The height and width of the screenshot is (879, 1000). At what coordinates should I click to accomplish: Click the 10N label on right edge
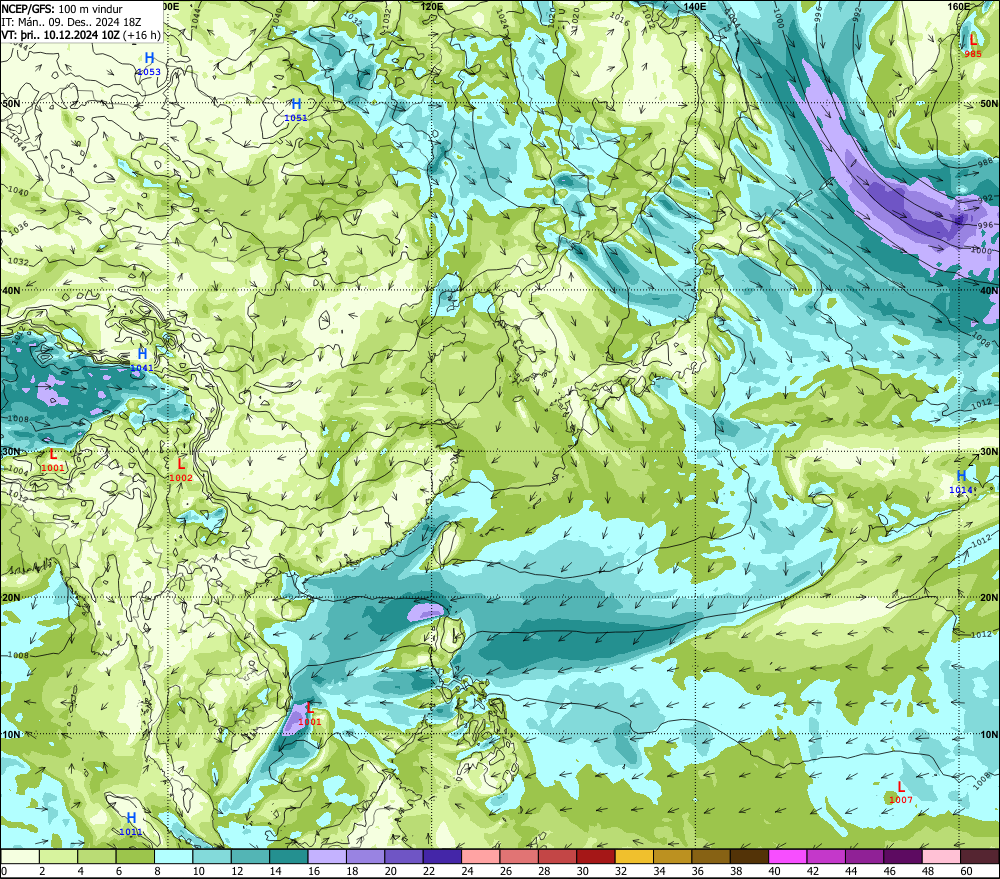coord(989,734)
